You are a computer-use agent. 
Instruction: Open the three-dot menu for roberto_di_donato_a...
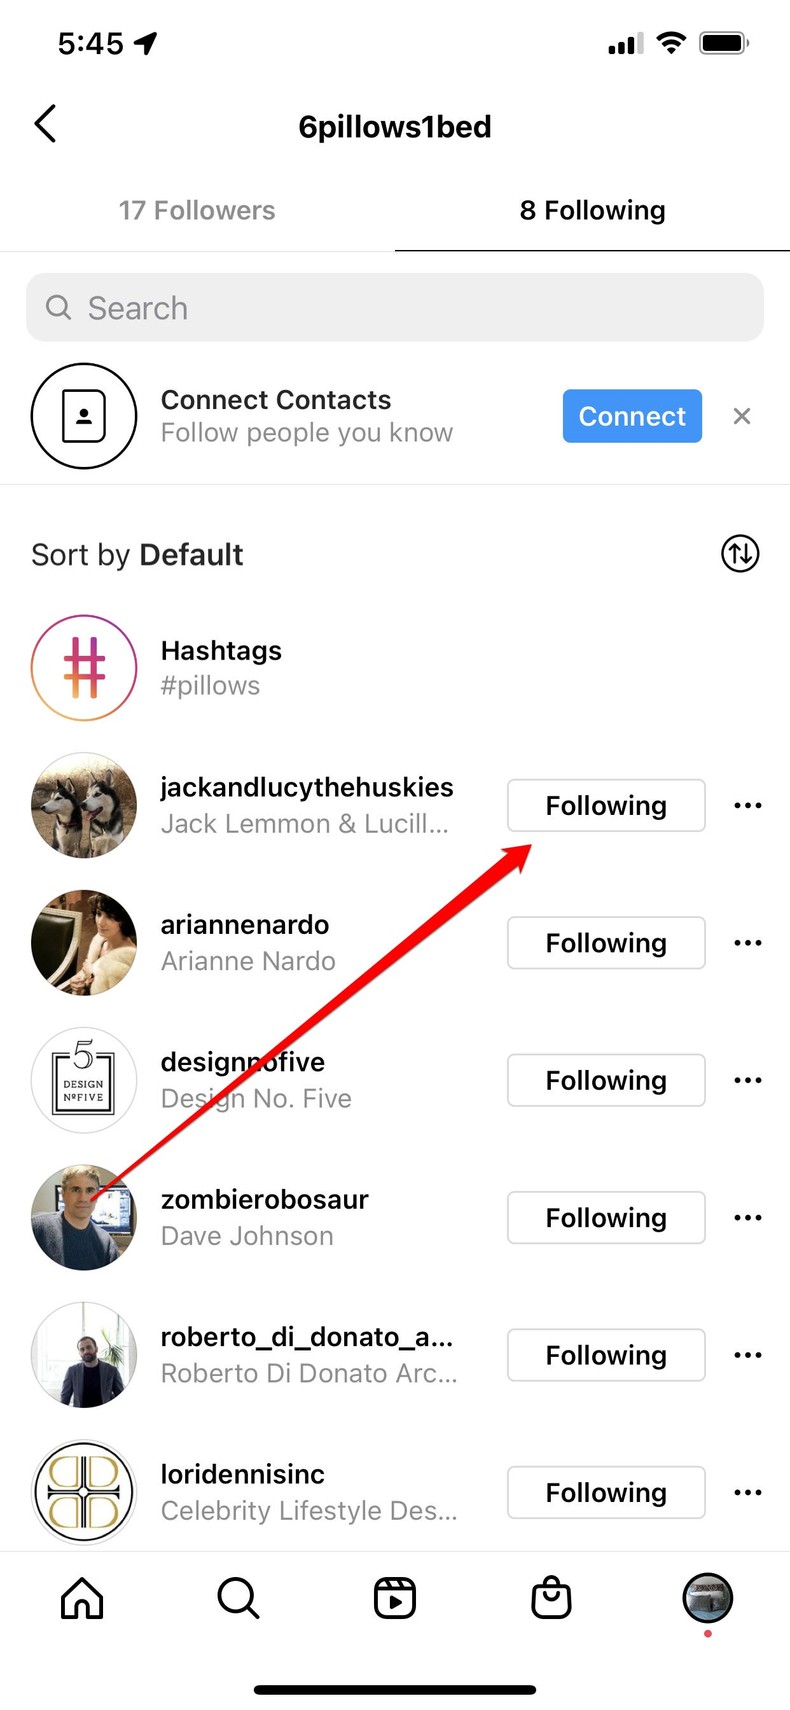(747, 1355)
